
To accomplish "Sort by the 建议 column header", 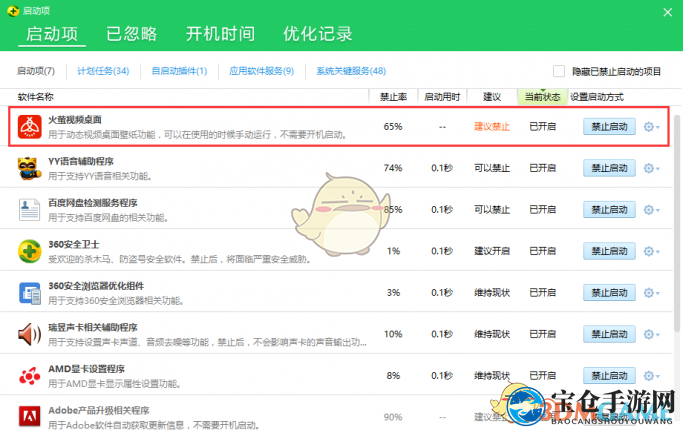I will click(492, 97).
